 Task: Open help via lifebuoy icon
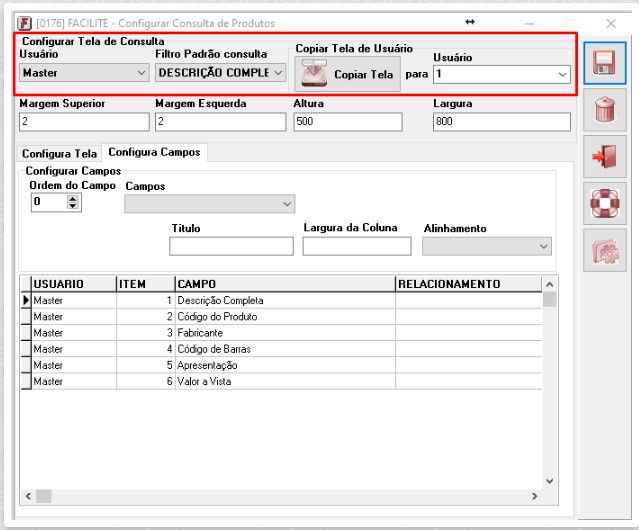tap(604, 203)
